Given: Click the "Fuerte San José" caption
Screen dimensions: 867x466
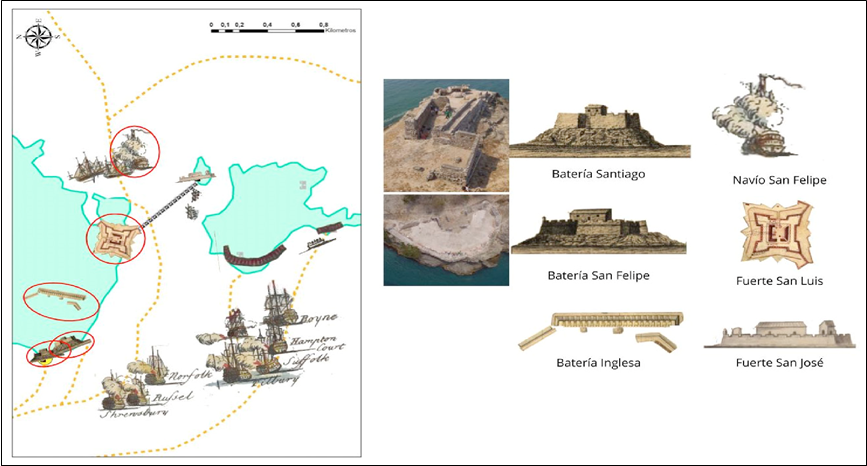Looking at the screenshot, I should click(x=778, y=363).
